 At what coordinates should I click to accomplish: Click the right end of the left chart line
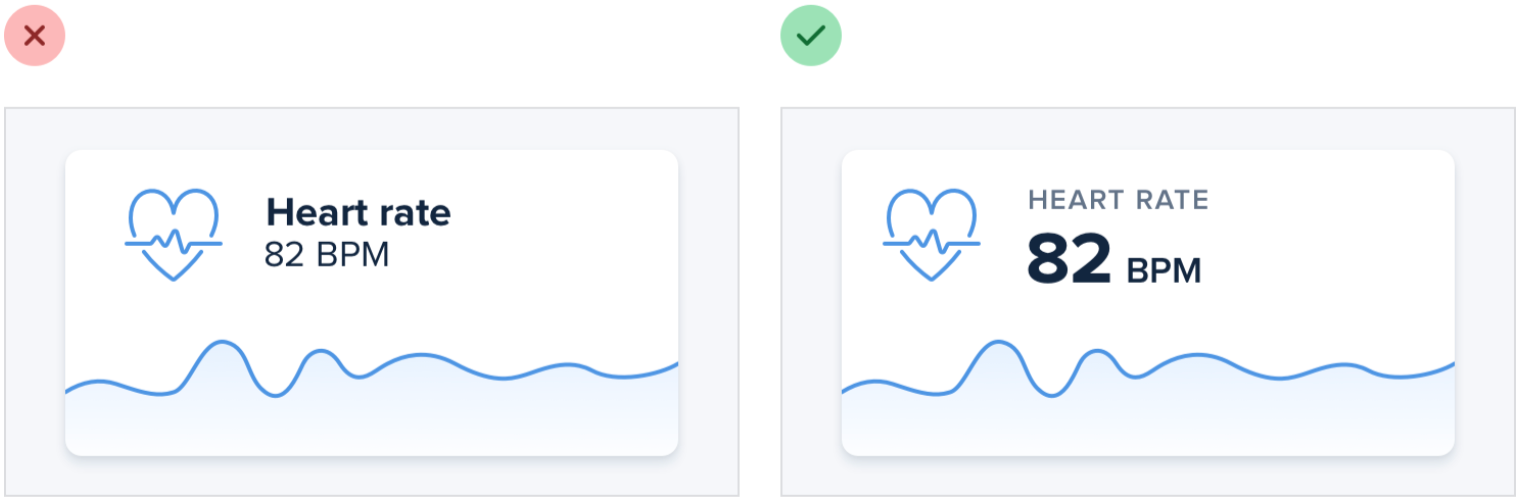point(675,365)
